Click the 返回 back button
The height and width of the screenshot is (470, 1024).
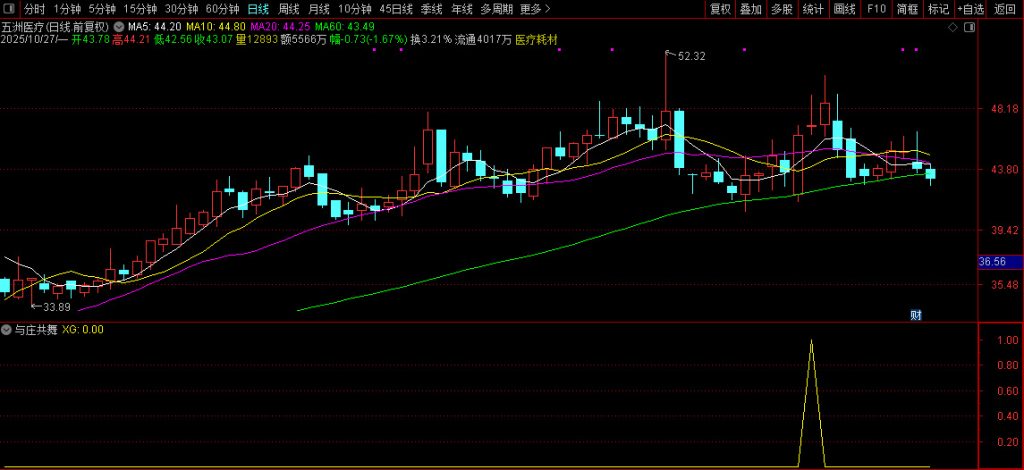1004,9
